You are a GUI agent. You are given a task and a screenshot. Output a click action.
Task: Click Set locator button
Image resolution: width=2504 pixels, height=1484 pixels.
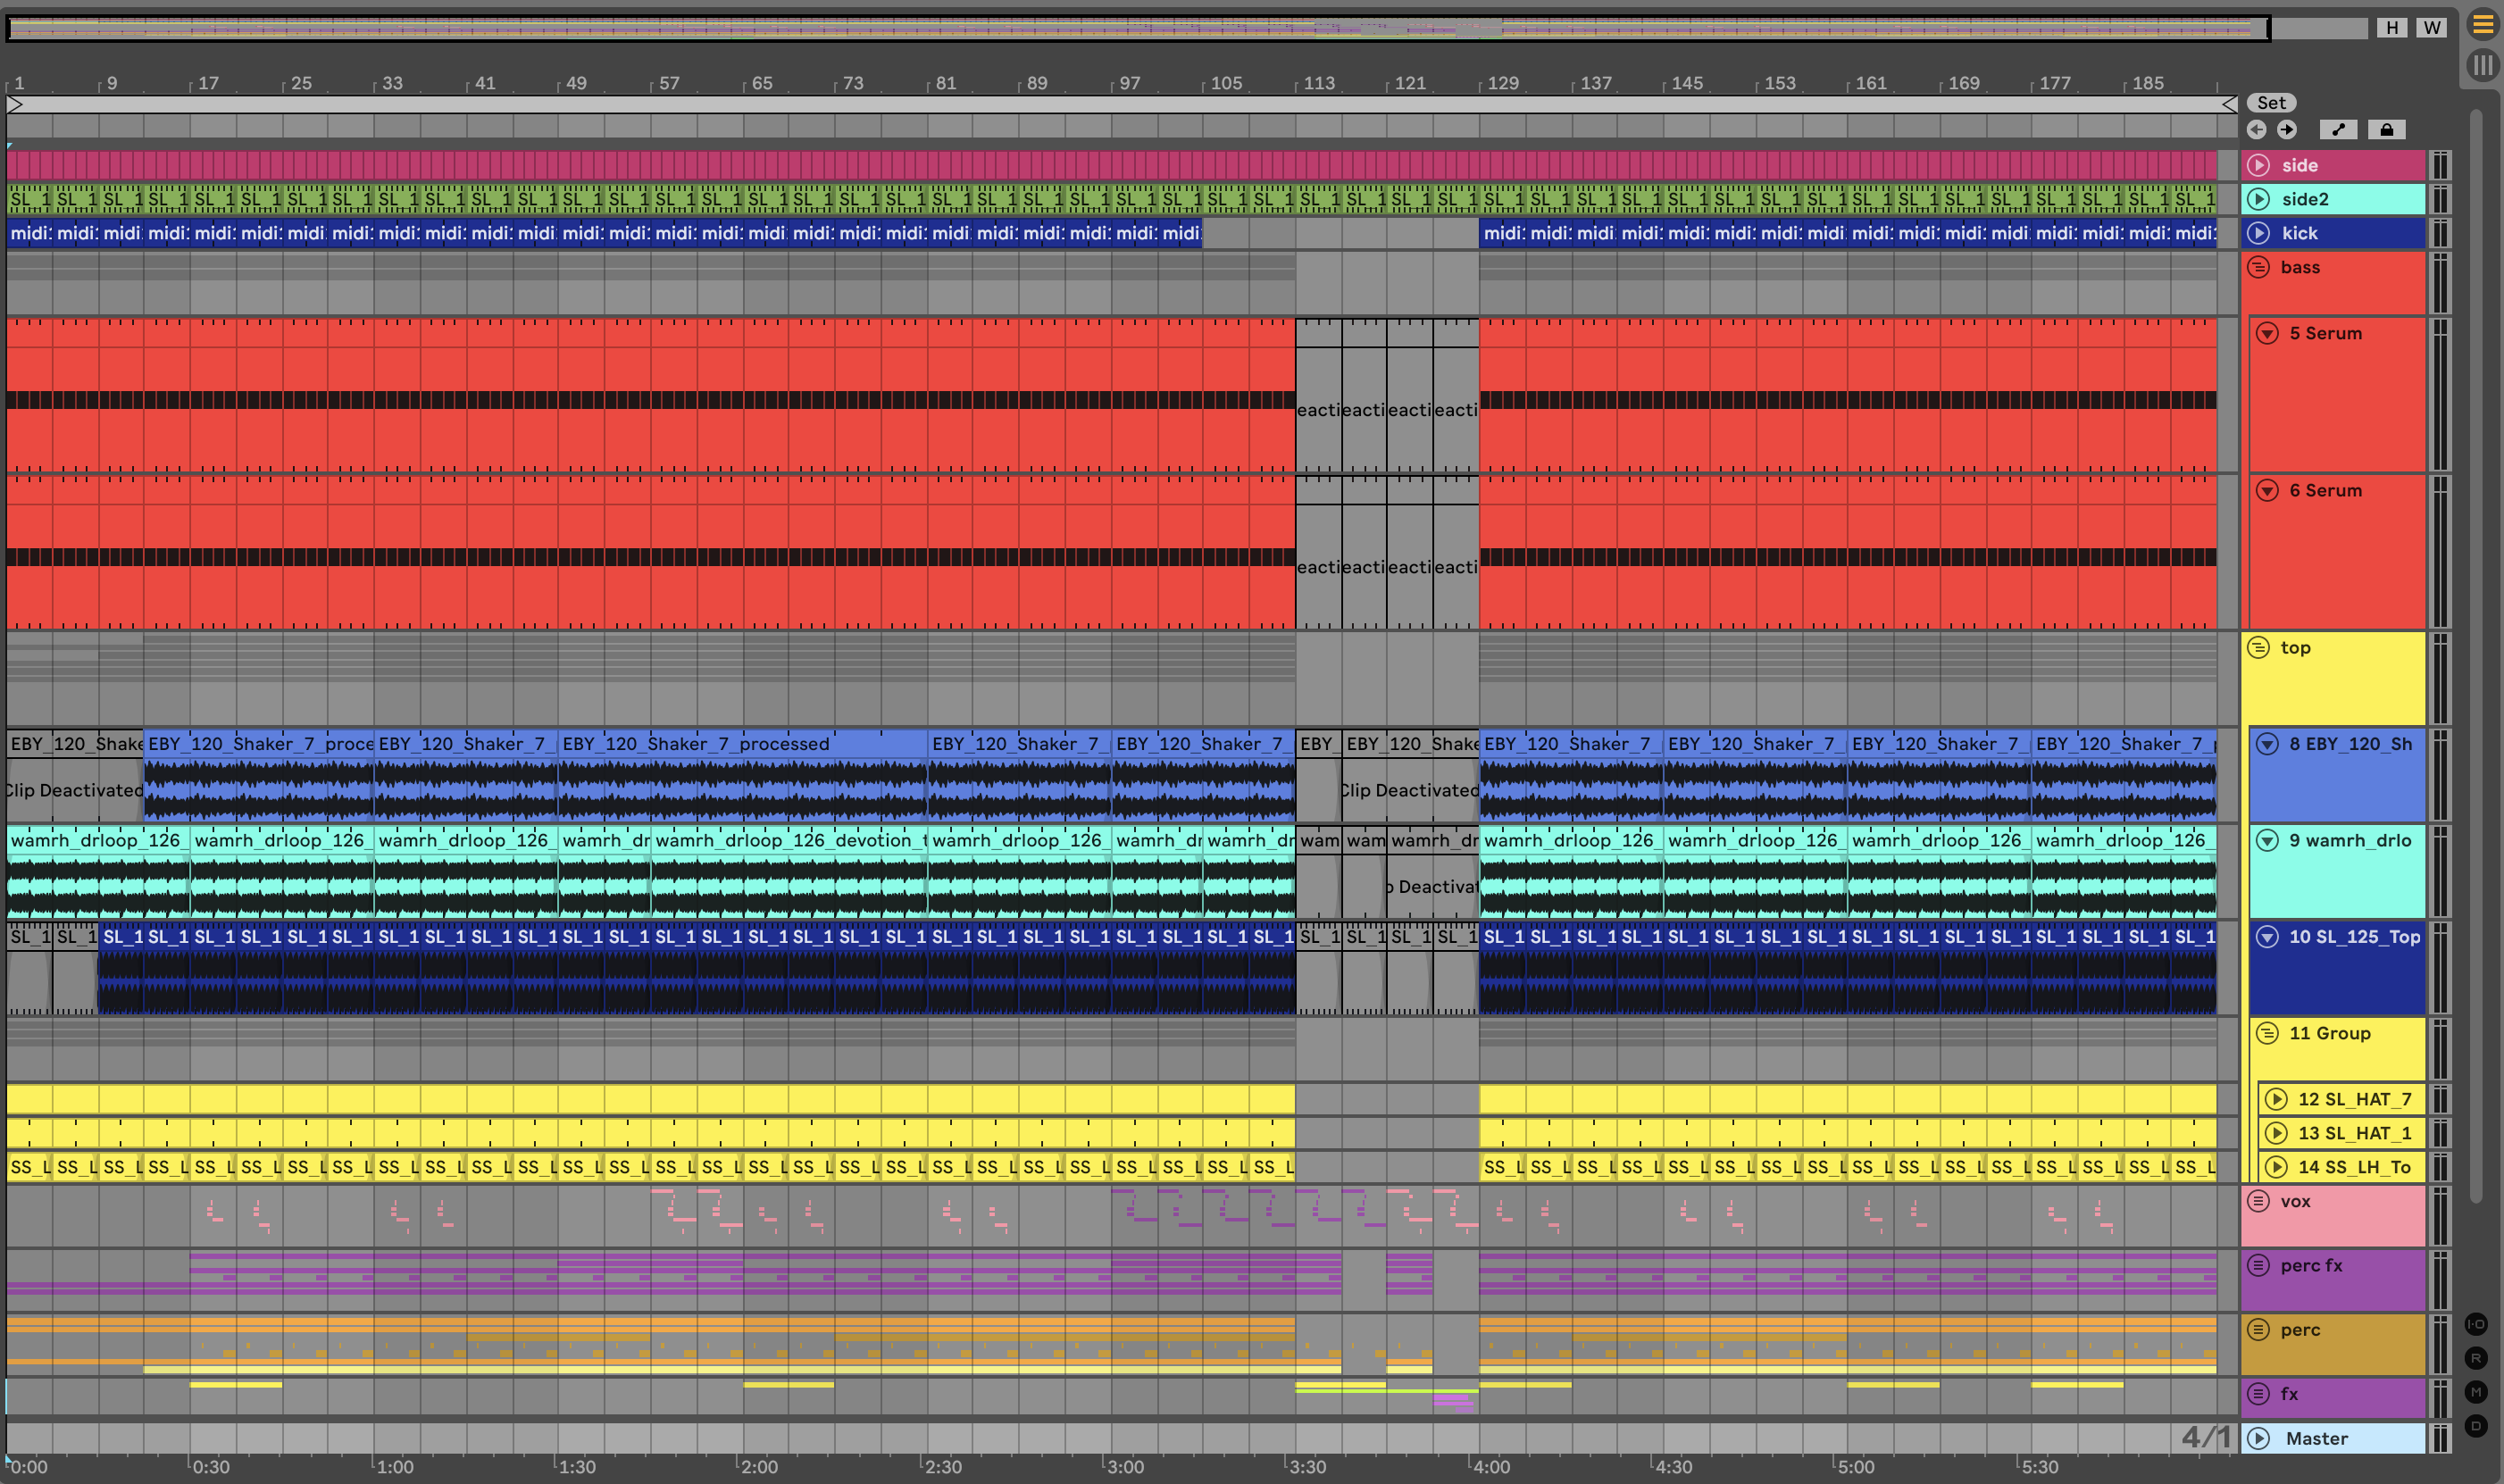(x=2271, y=102)
